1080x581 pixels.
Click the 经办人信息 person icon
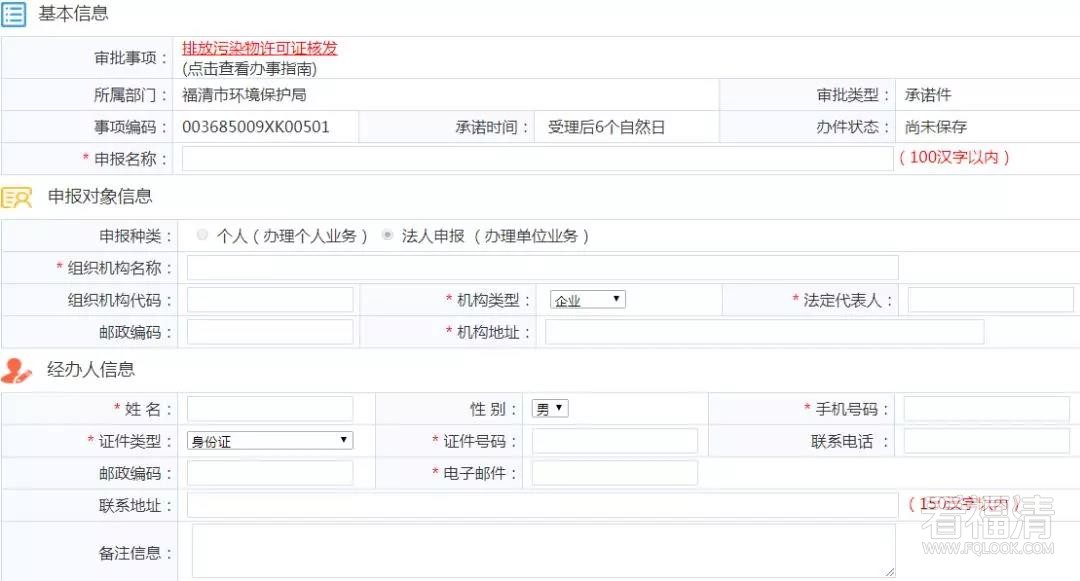17,371
